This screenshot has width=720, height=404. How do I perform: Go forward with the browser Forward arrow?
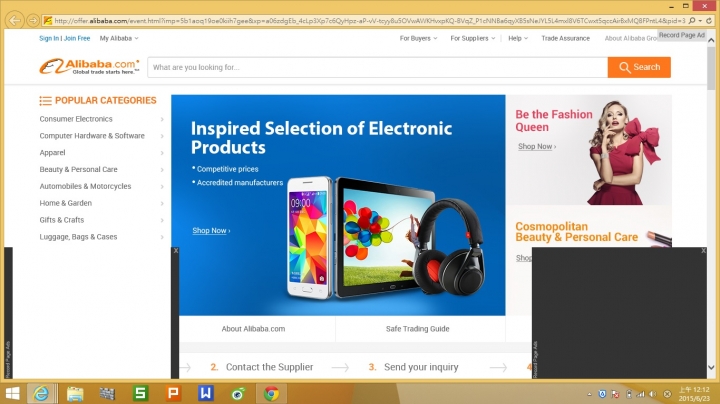(x=32, y=20)
